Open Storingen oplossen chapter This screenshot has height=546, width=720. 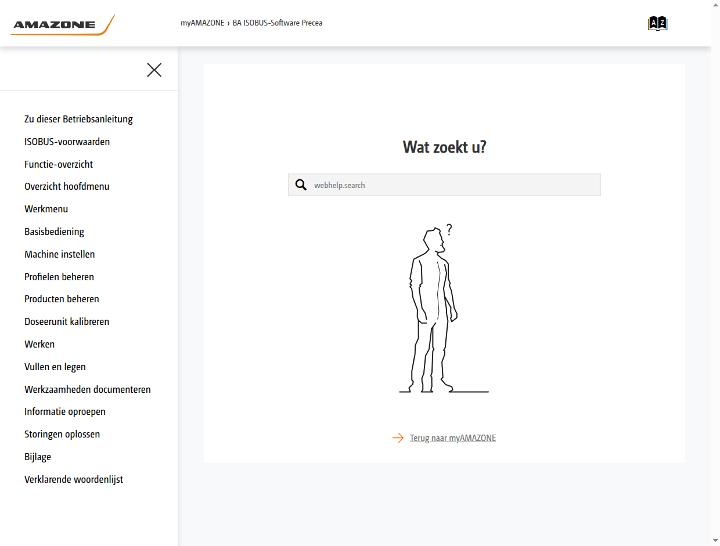click(62, 434)
